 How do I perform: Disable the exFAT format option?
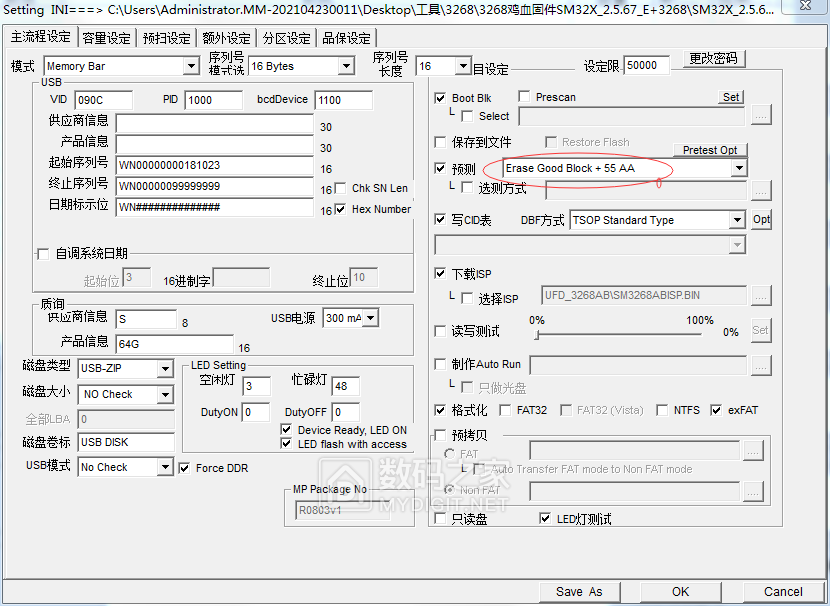[x=716, y=409]
